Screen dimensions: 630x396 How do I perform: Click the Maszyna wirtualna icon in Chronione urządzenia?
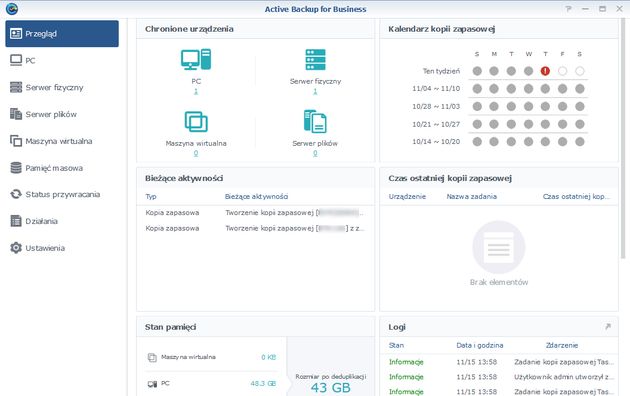[x=196, y=121]
